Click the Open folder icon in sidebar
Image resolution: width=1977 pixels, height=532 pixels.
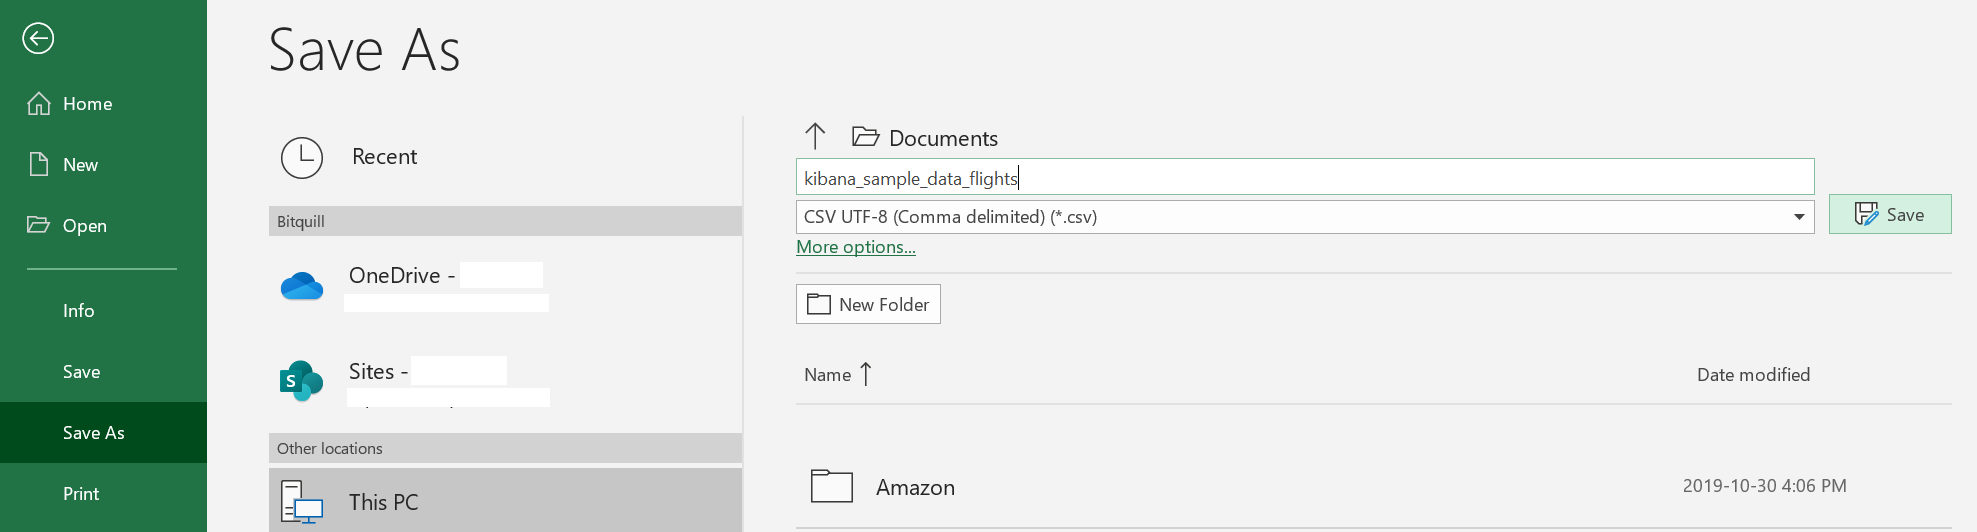[39, 225]
